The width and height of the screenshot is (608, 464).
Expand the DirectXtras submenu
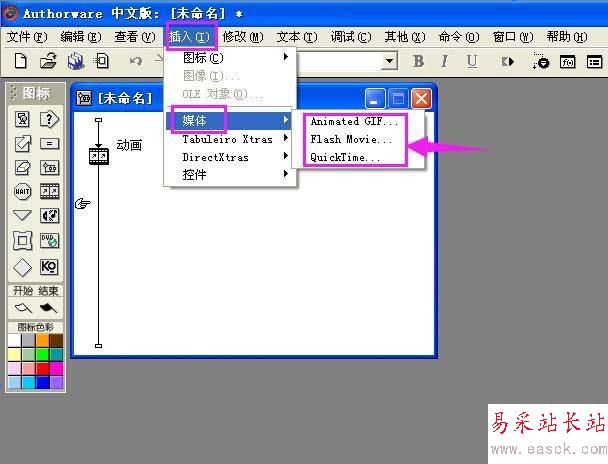[230, 157]
